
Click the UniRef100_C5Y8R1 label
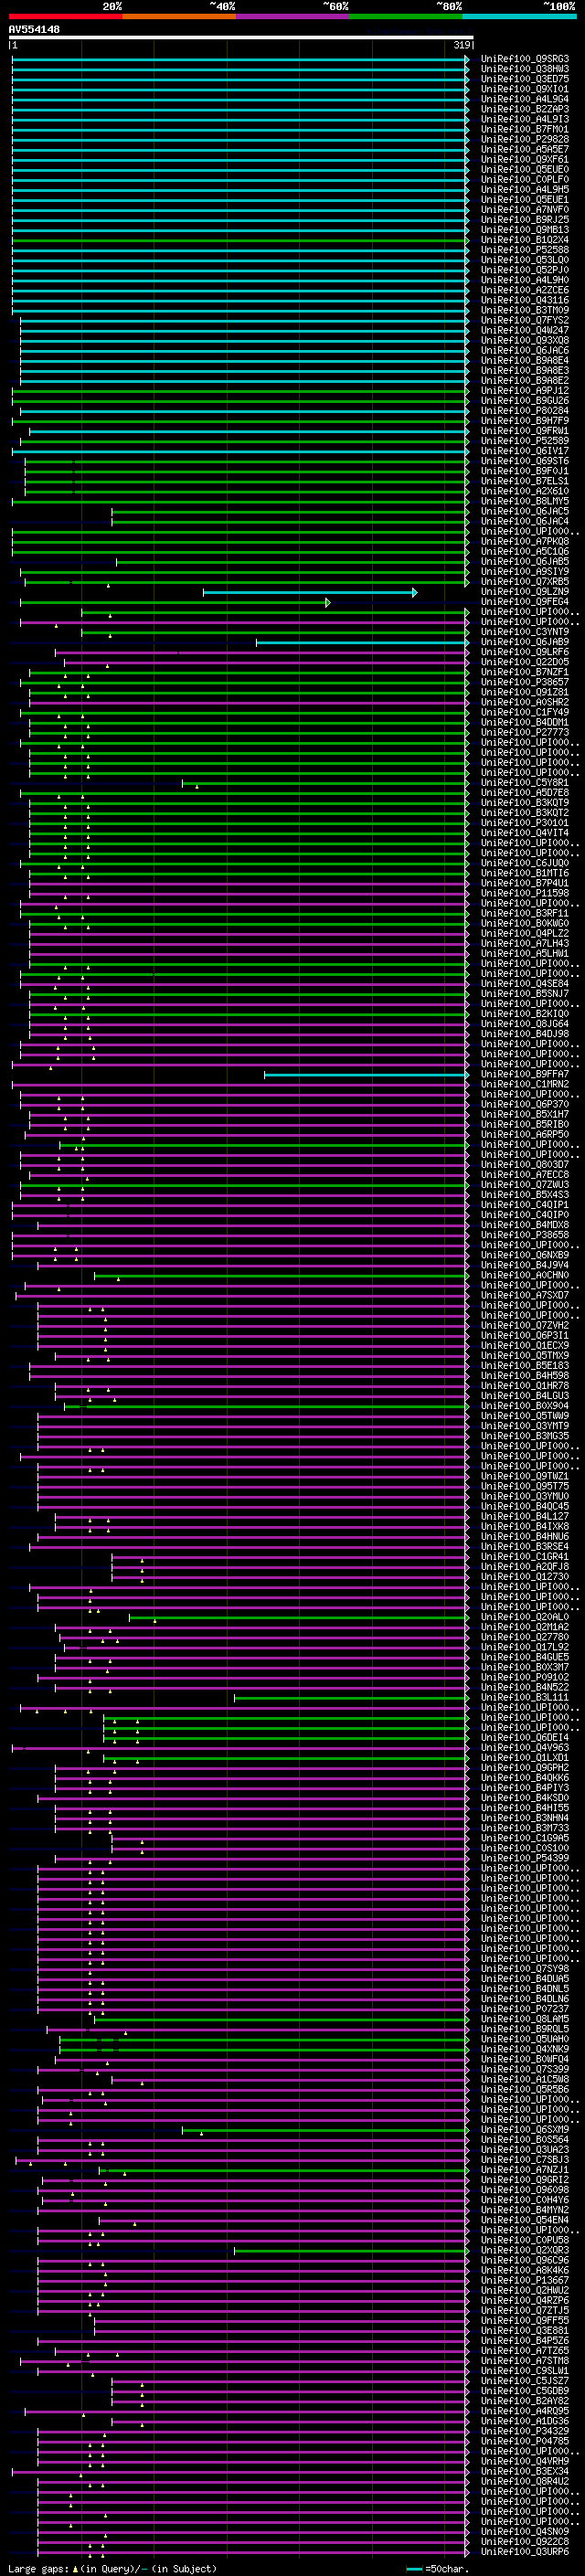524,782
